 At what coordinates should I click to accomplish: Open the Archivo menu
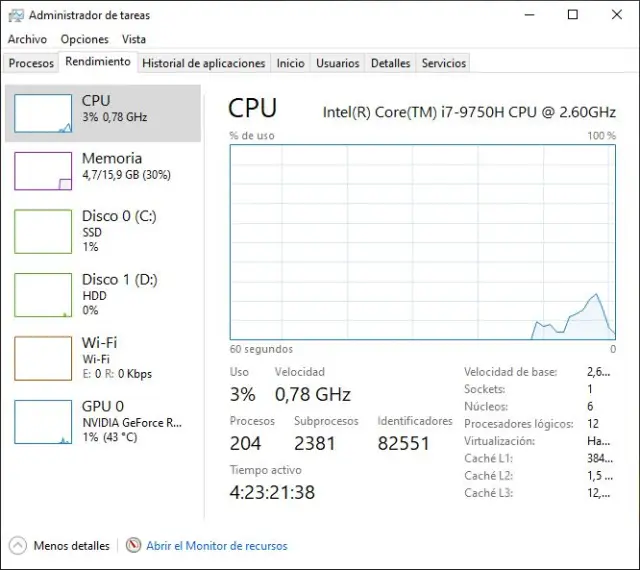27,39
